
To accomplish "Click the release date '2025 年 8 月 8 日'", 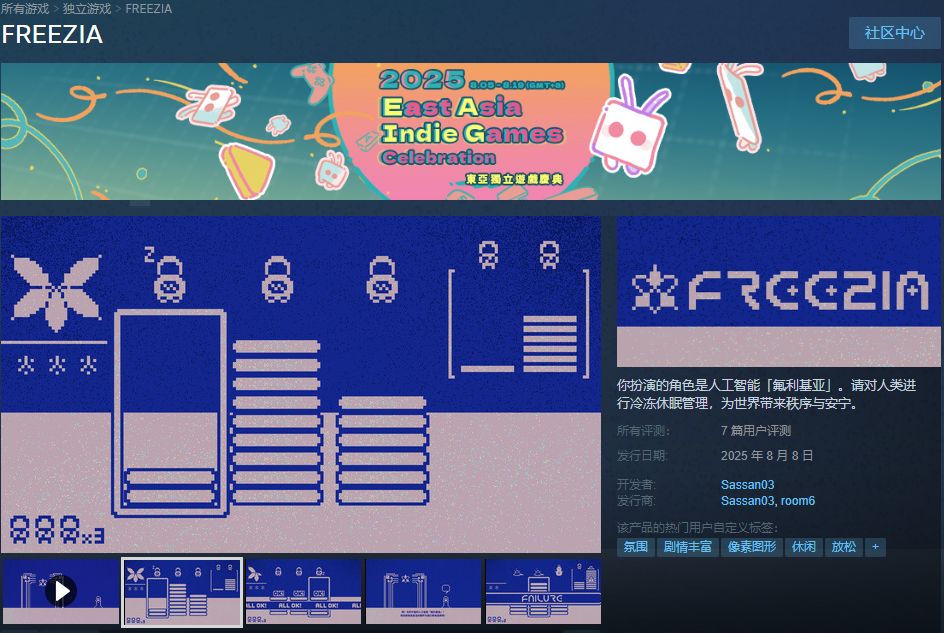I will pyautogui.click(x=767, y=456).
